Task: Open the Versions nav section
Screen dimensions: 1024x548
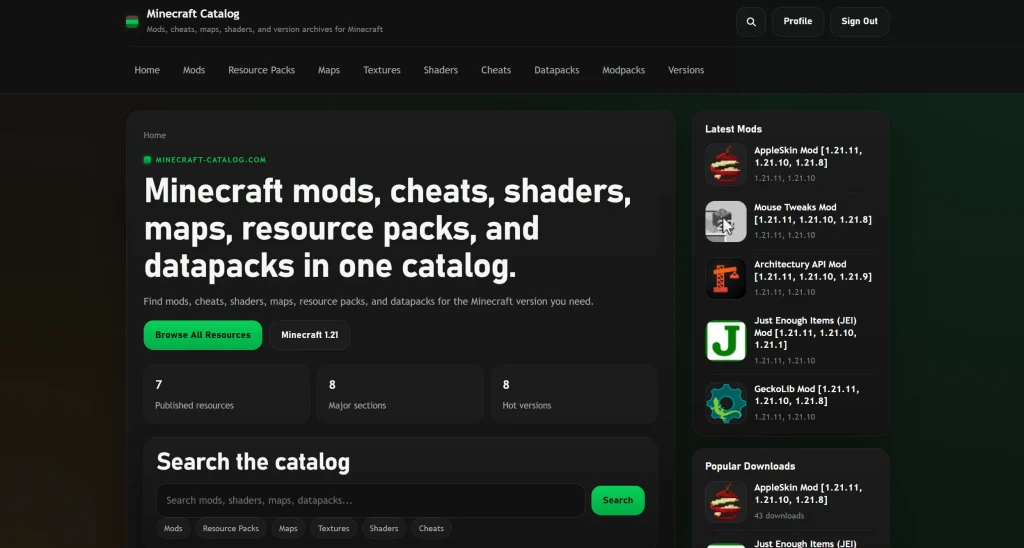Action: tap(686, 70)
